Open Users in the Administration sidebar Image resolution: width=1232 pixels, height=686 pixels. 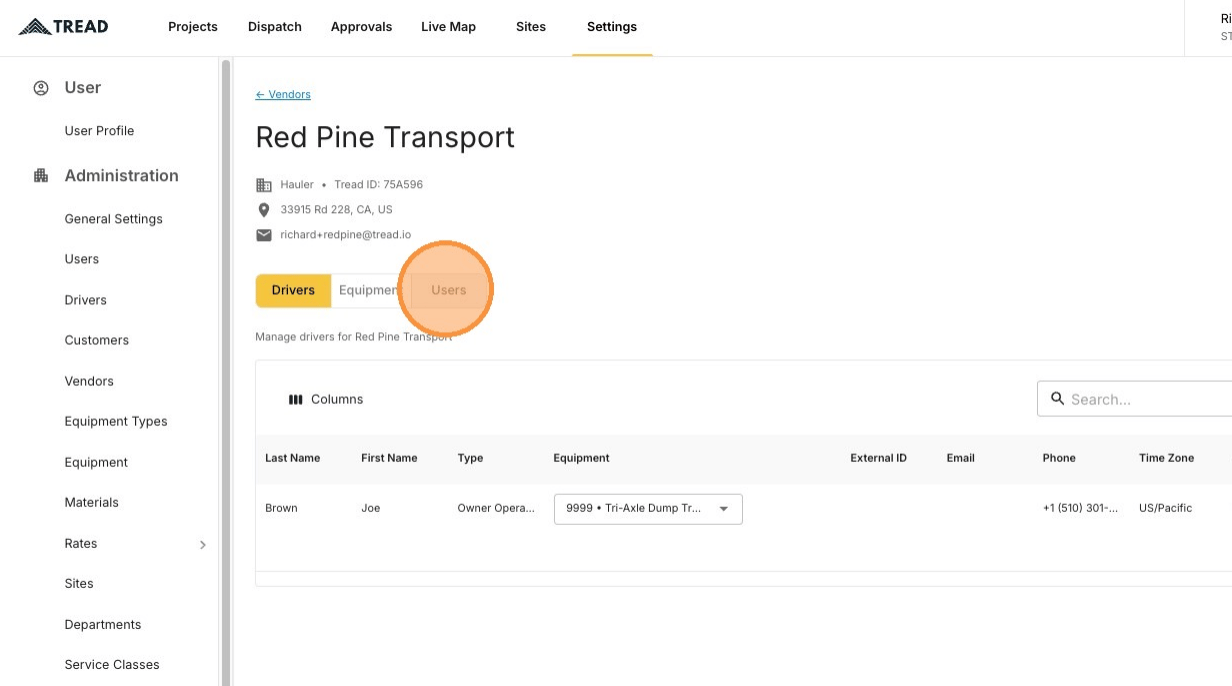82,259
